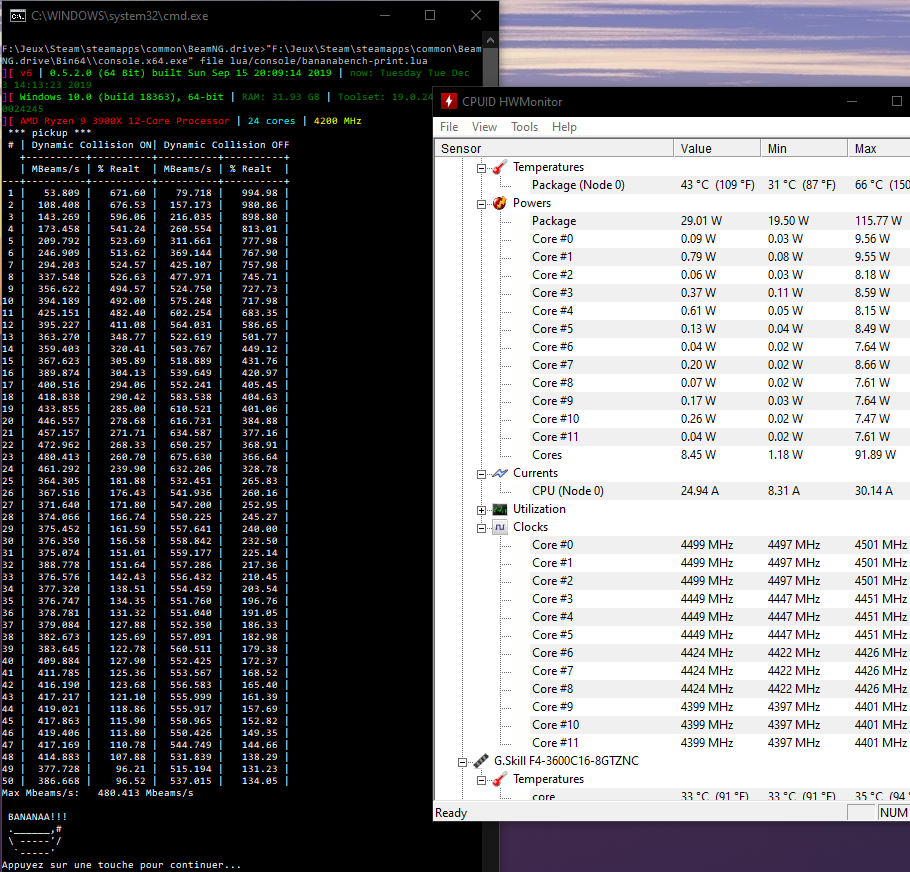Collapse the Powers tree node
Viewport: 910px width, 872px height.
click(x=481, y=204)
